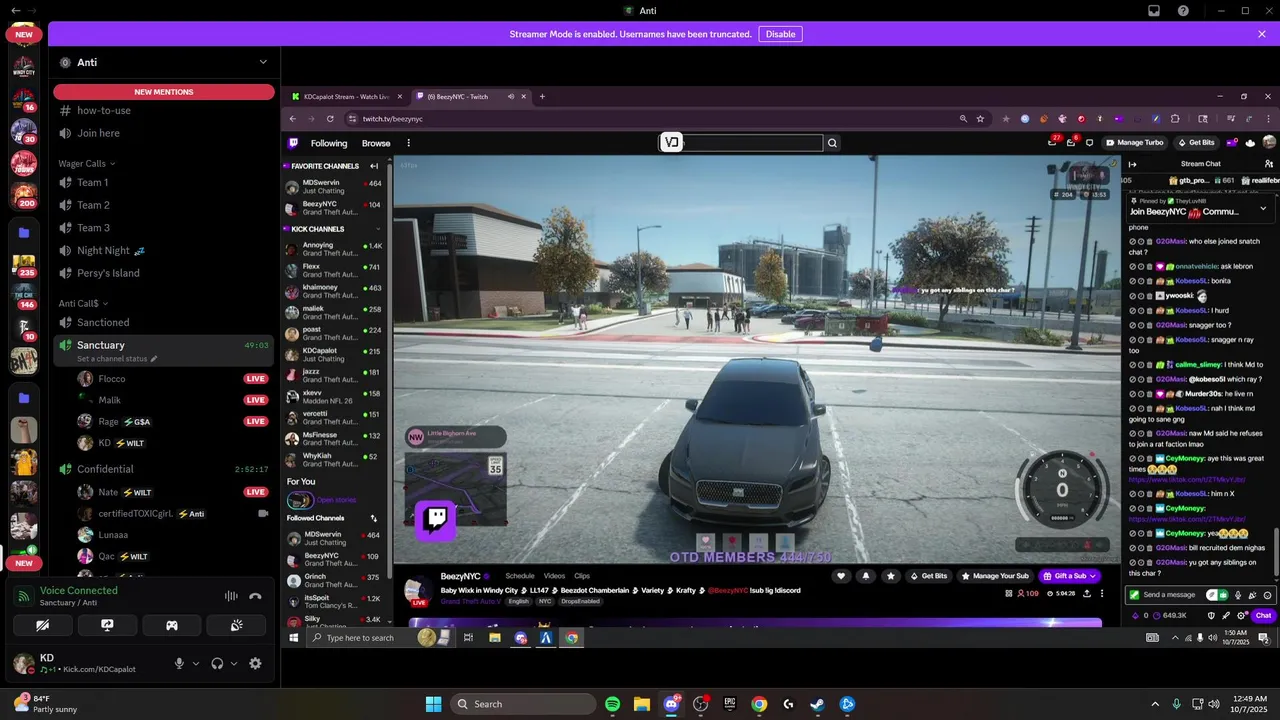Open headphone output options chevron
Image resolution: width=1280 pixels, height=720 pixels.
234,663
